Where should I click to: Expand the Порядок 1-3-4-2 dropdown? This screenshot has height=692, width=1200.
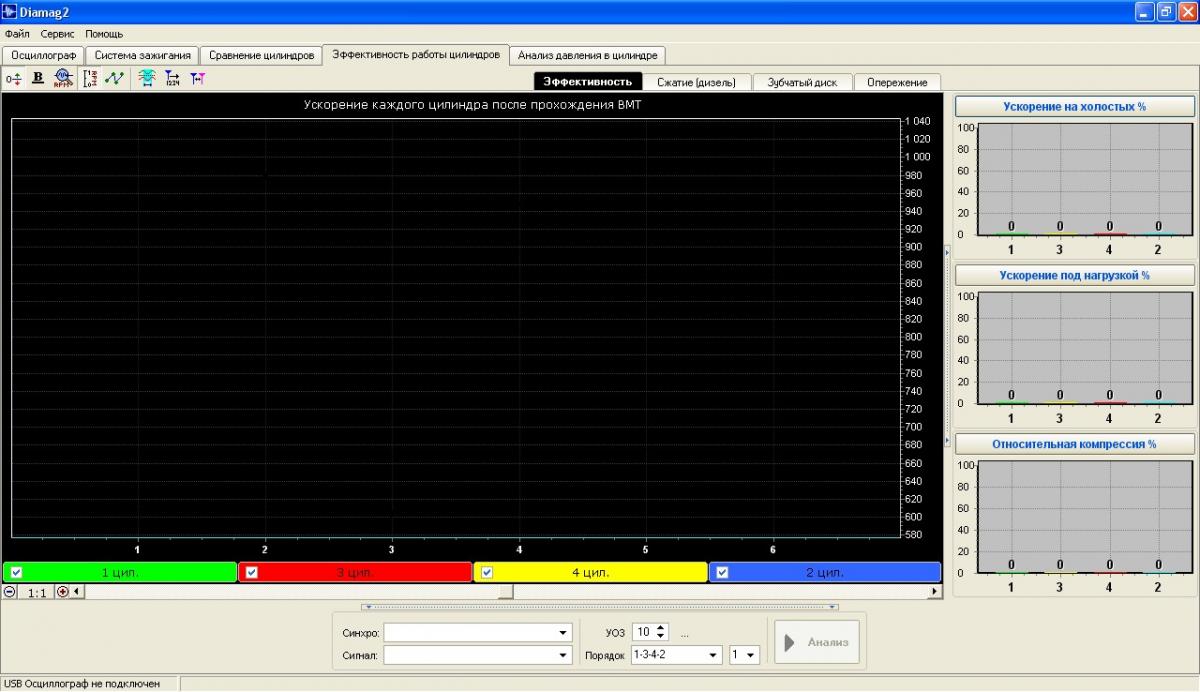713,655
